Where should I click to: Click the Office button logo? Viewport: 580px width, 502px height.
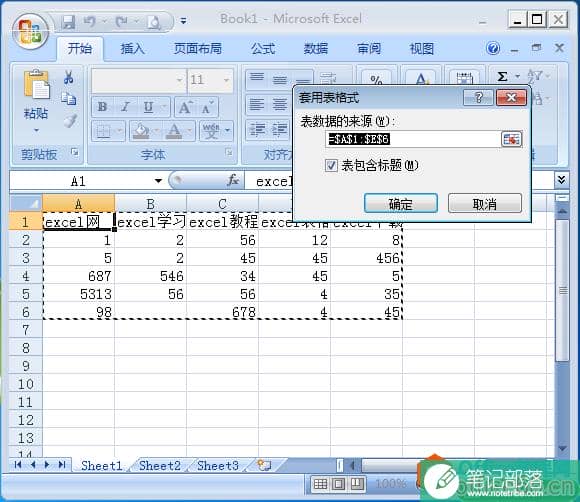pos(30,32)
